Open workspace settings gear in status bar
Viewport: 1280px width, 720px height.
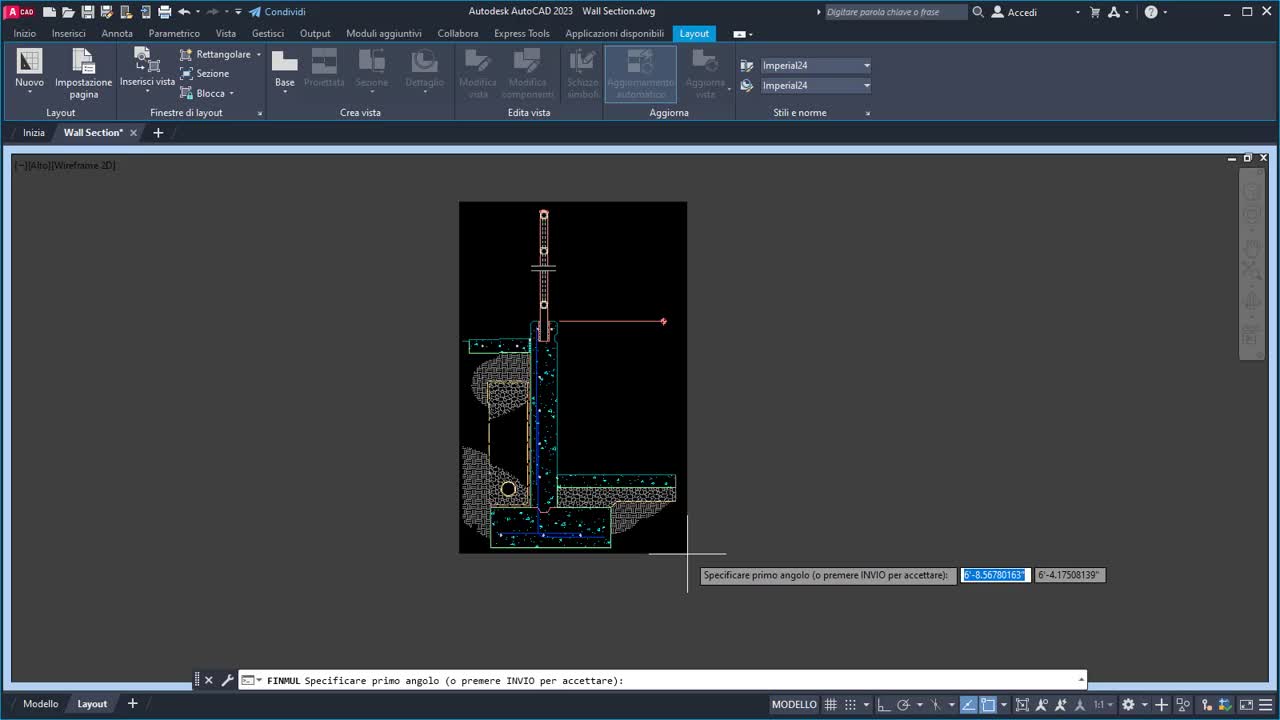pos(1128,704)
